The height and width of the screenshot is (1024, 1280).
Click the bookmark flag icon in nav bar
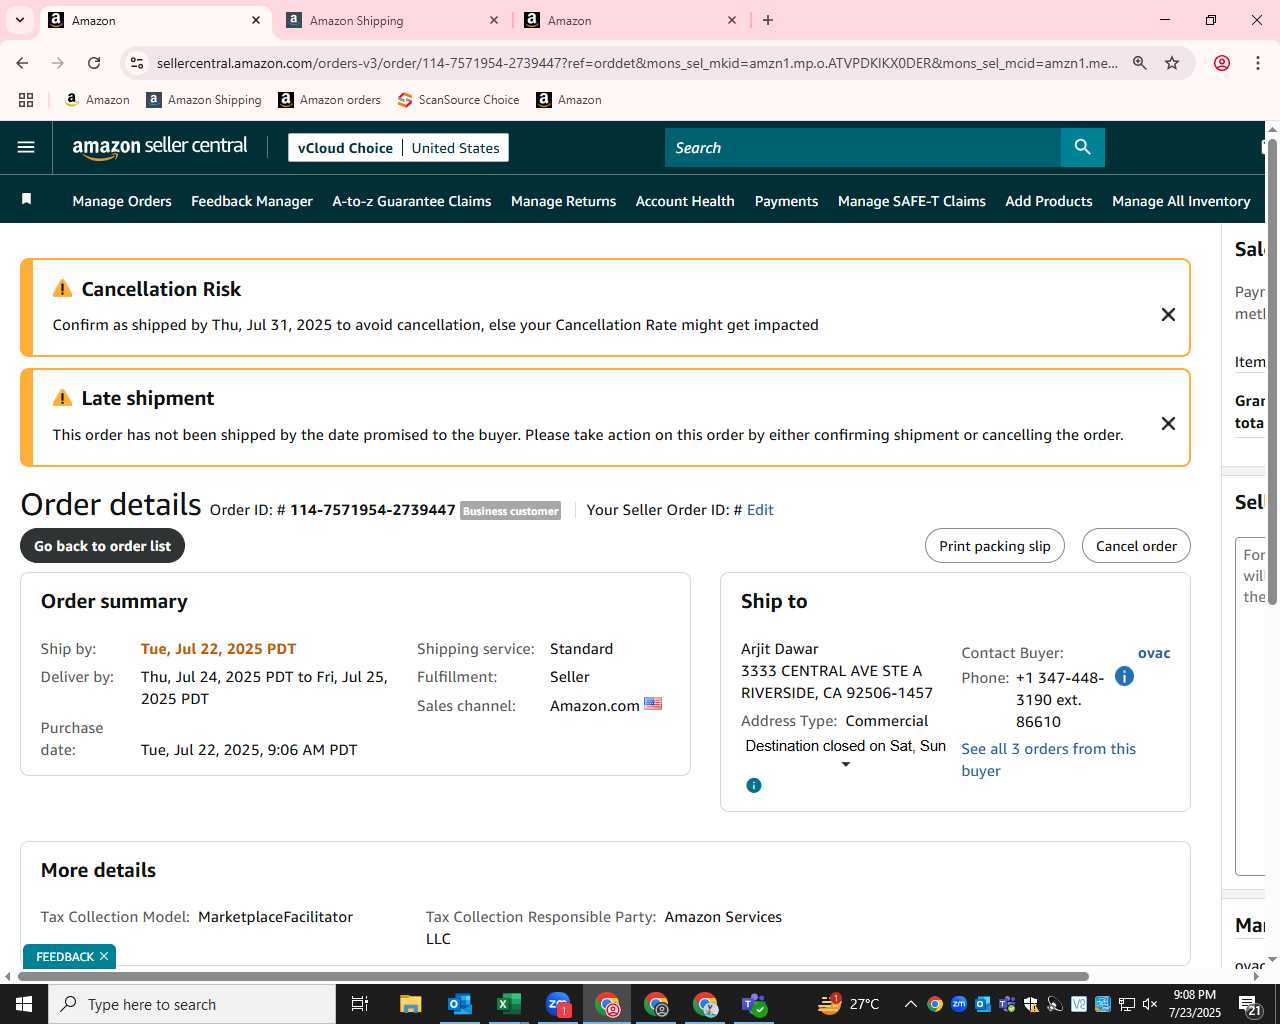[27, 199]
